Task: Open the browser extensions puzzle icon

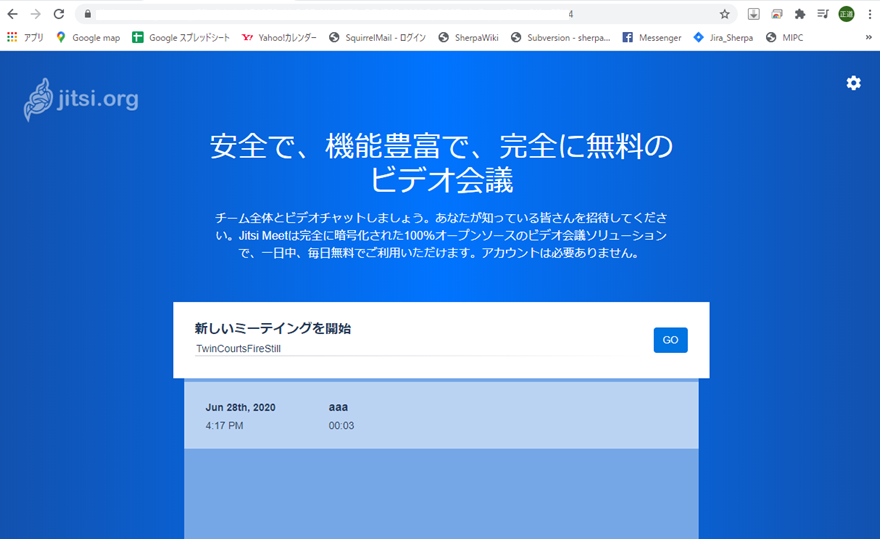Action: coord(800,14)
